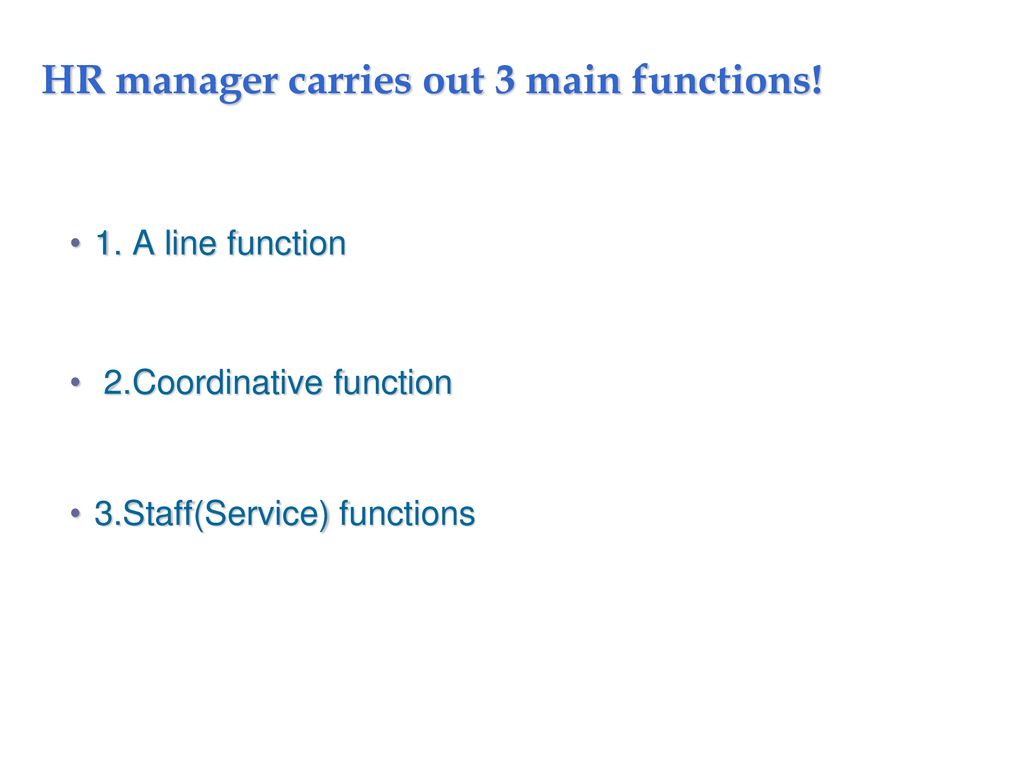Click the word 'function' after 'Coordinative'
The width and height of the screenshot is (1024, 768).
(x=392, y=383)
